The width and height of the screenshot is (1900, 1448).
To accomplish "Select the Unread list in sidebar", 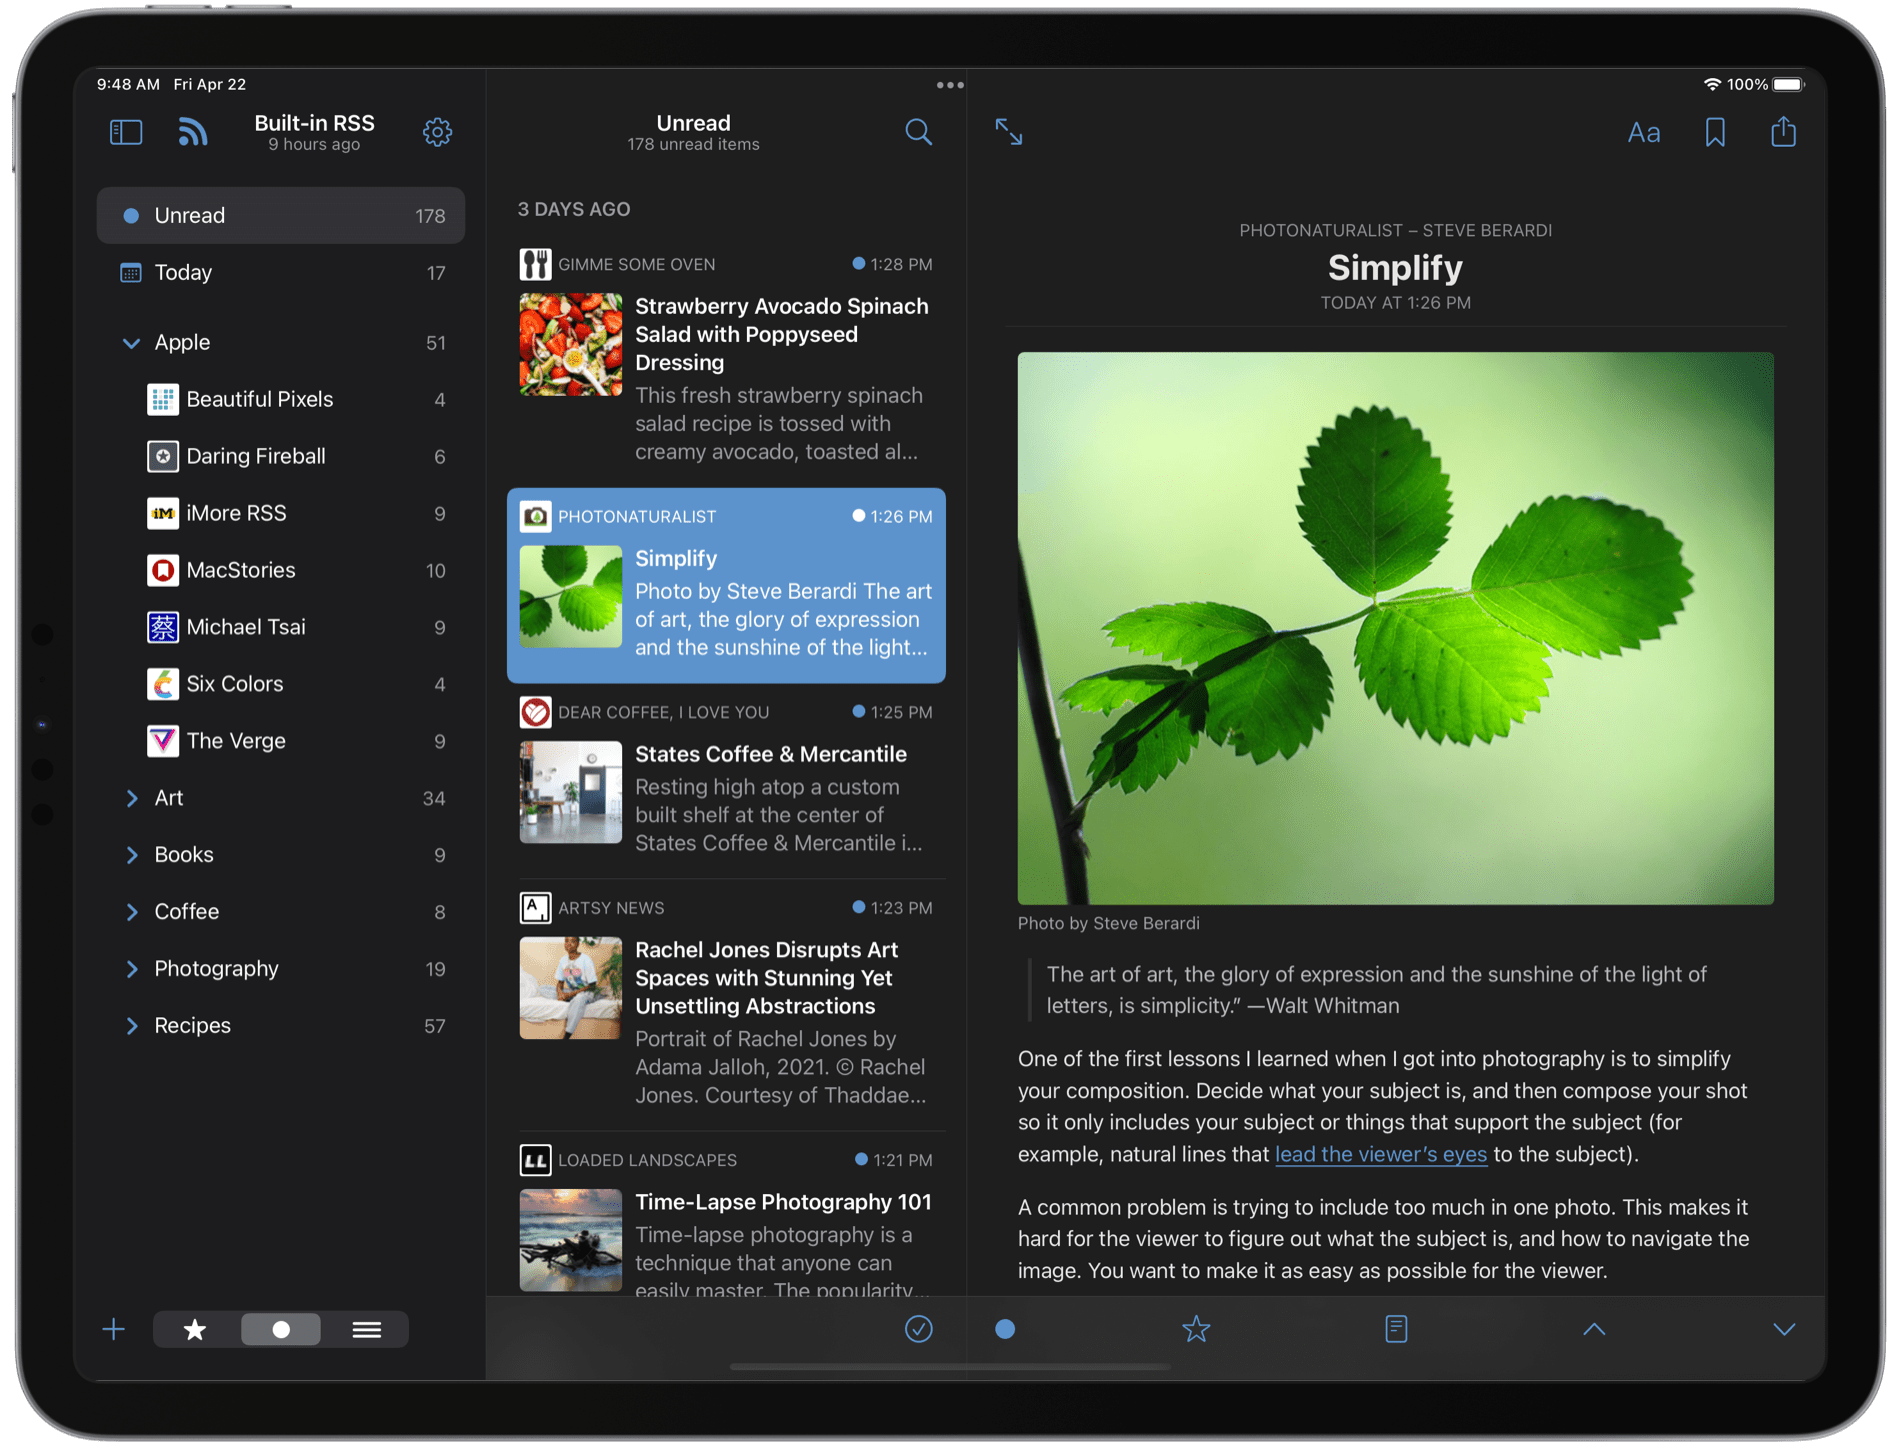I will 281,215.
